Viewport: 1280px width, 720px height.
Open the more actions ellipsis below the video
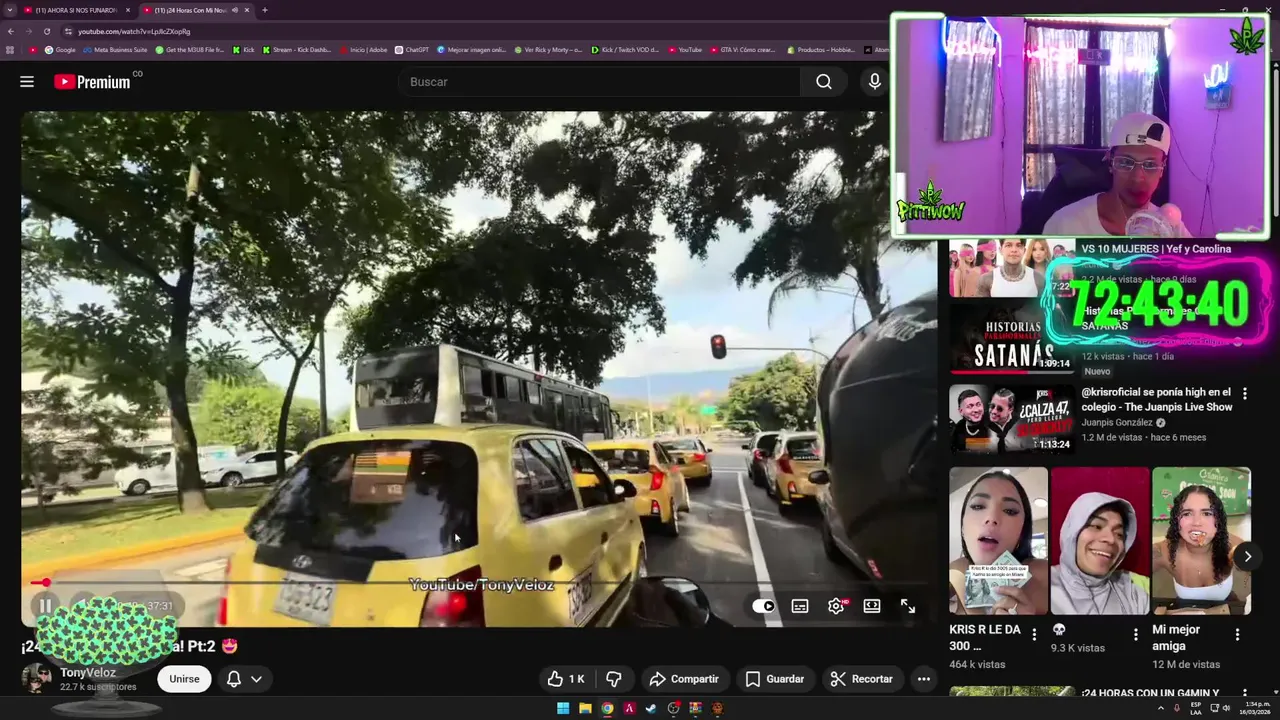pos(924,679)
